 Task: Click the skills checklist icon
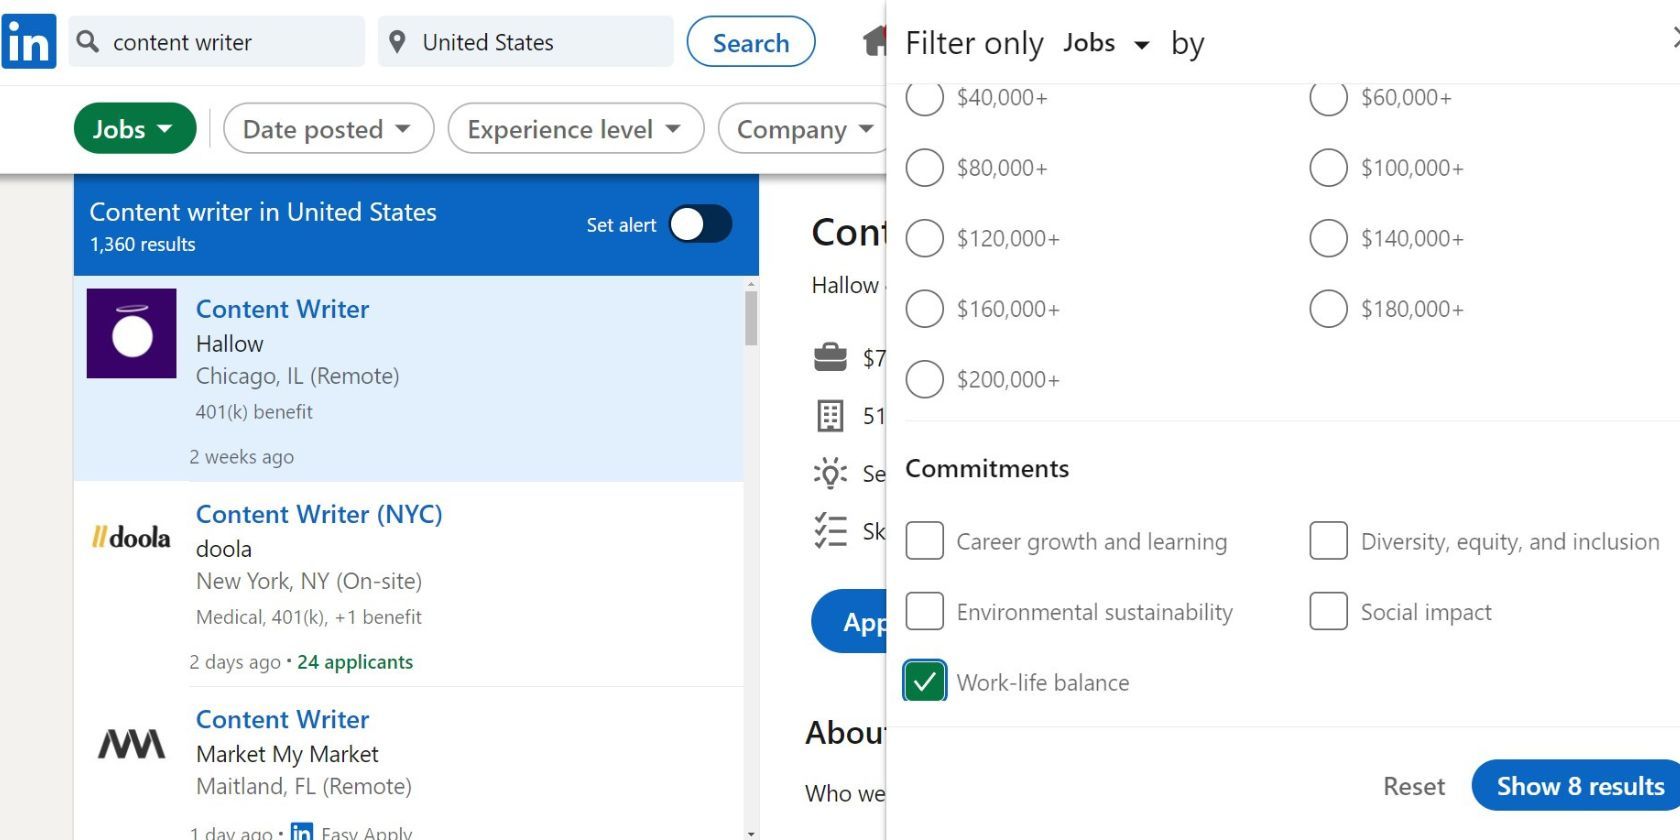[x=830, y=531]
